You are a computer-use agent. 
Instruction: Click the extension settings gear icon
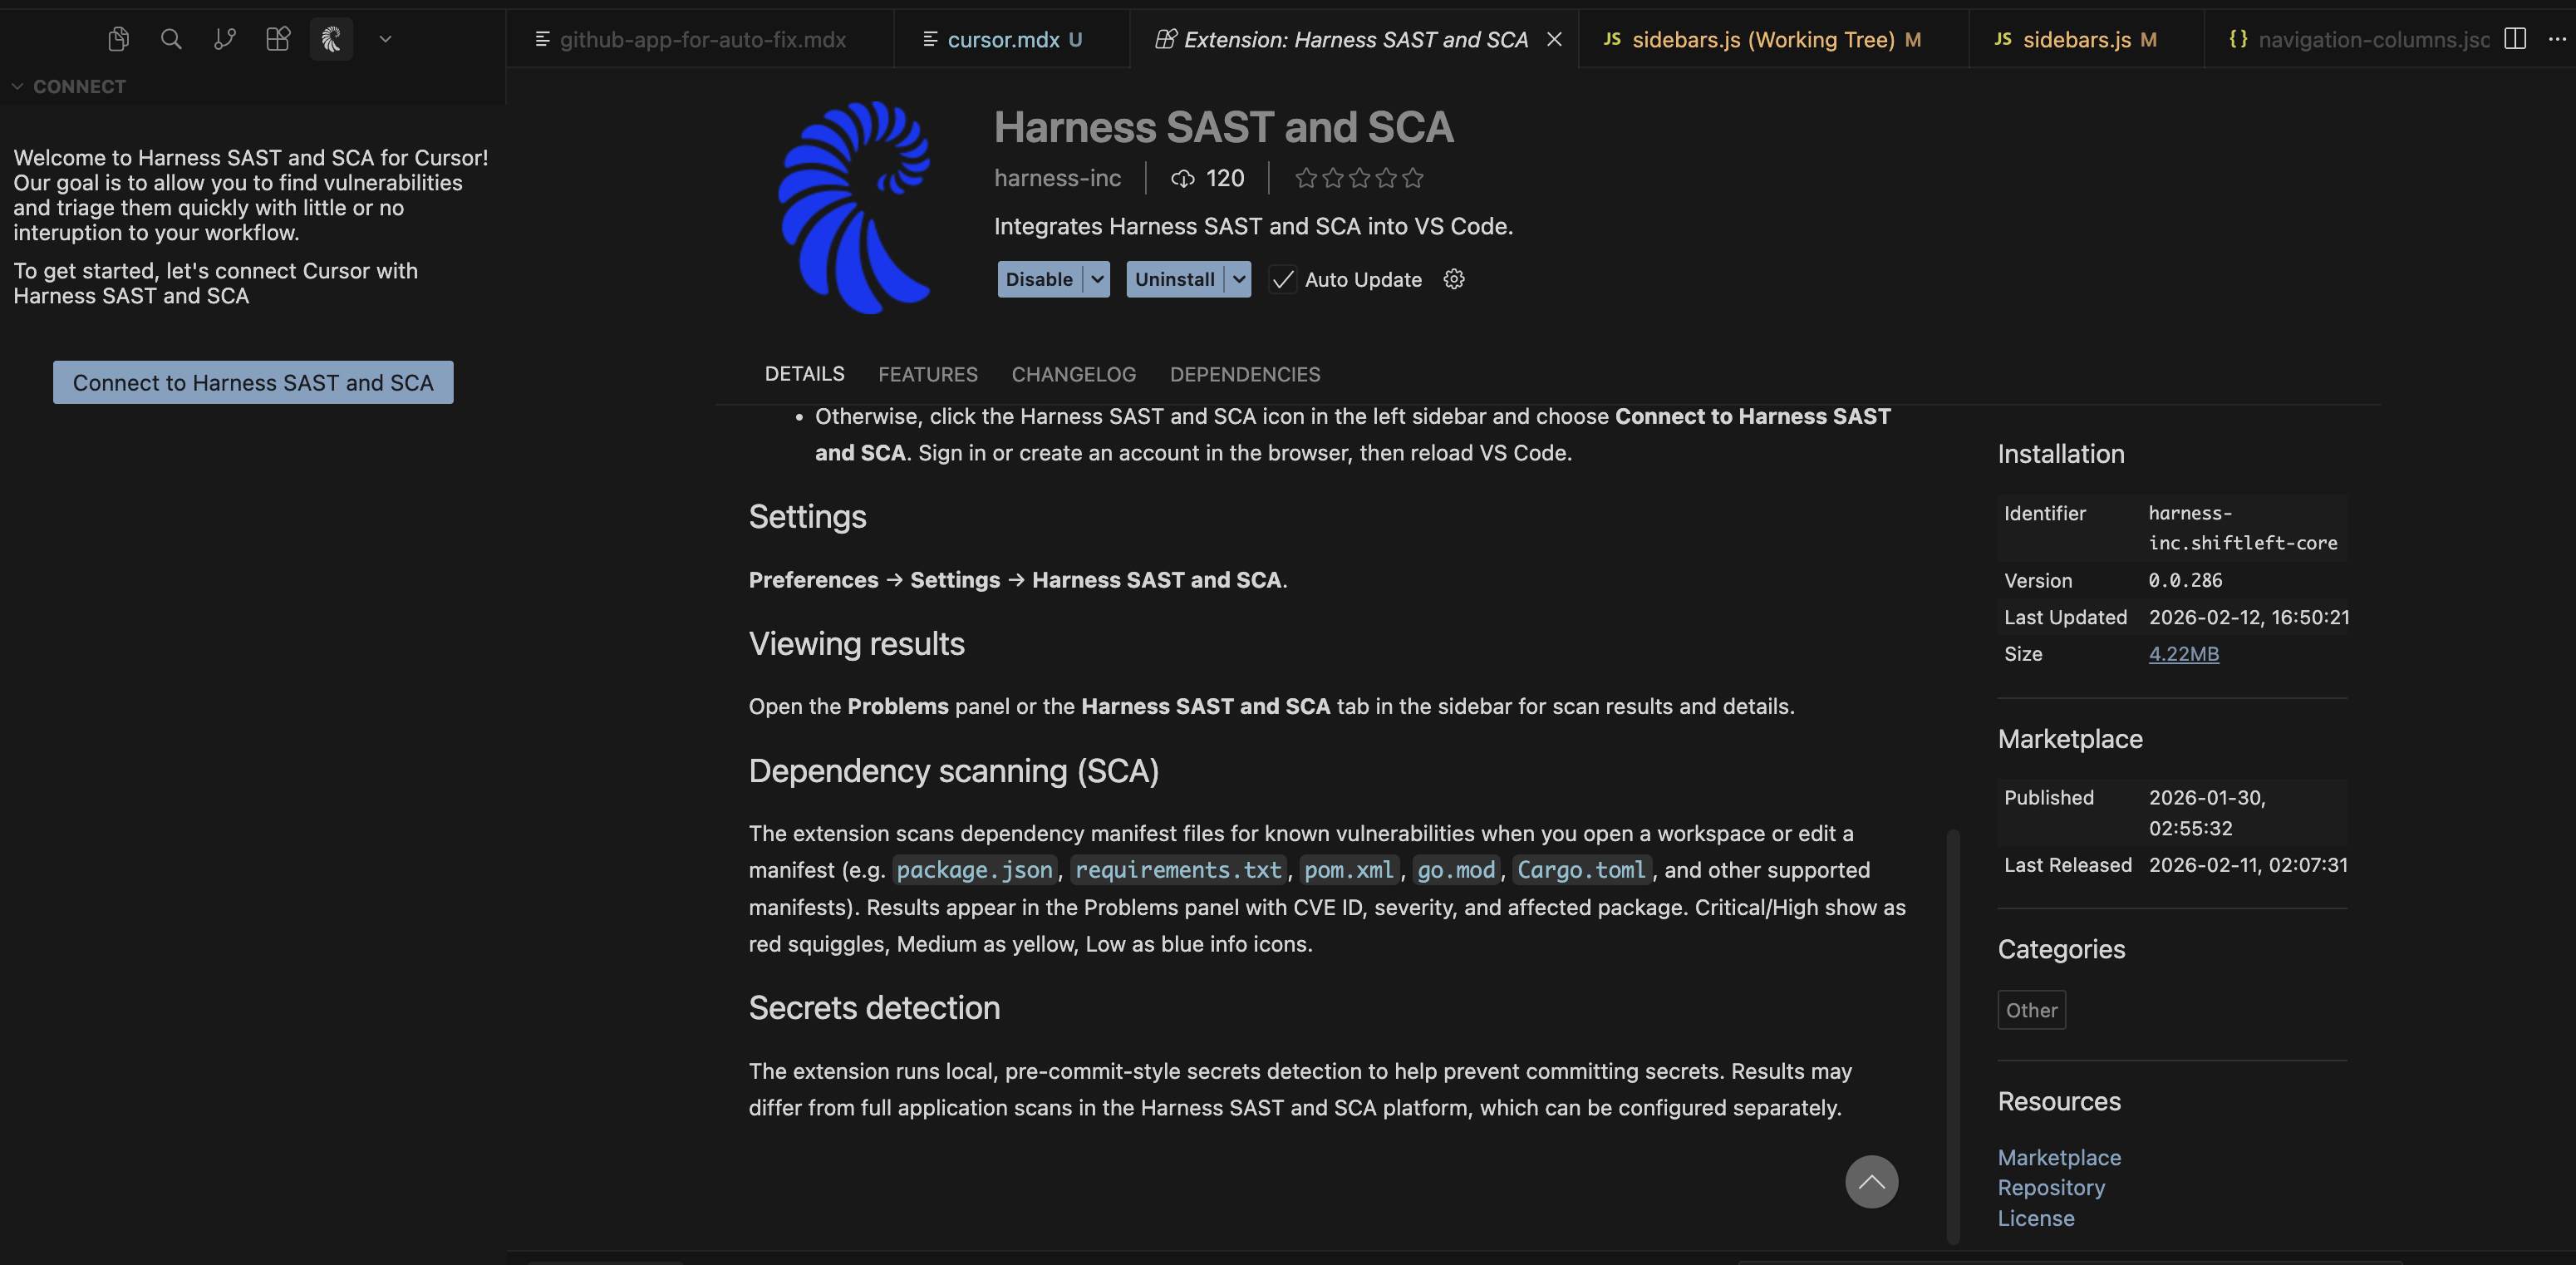coord(1454,279)
